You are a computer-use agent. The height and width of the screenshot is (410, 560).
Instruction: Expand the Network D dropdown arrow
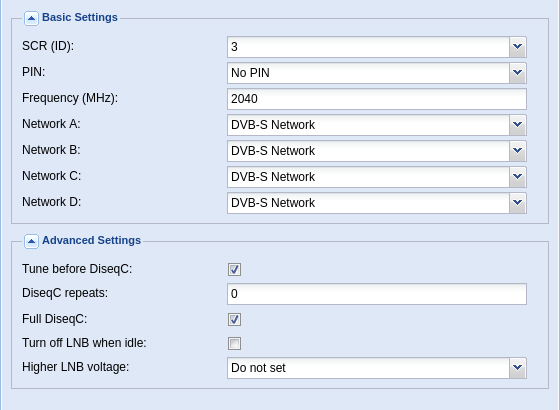pos(518,203)
